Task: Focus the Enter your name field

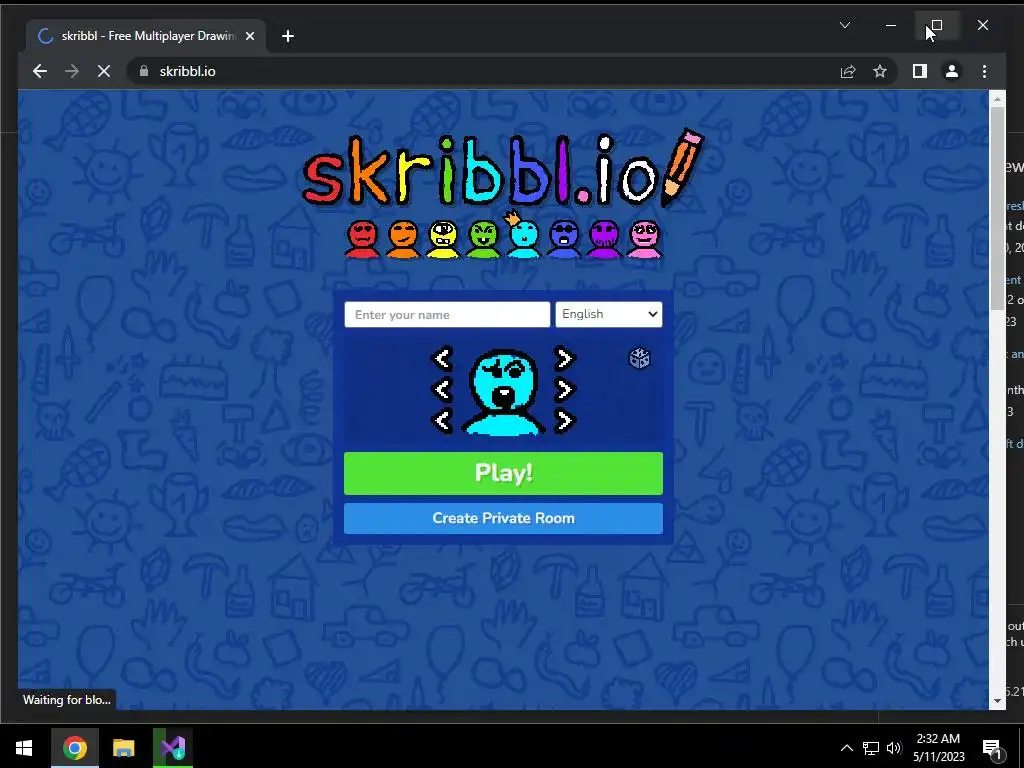Action: (447, 314)
